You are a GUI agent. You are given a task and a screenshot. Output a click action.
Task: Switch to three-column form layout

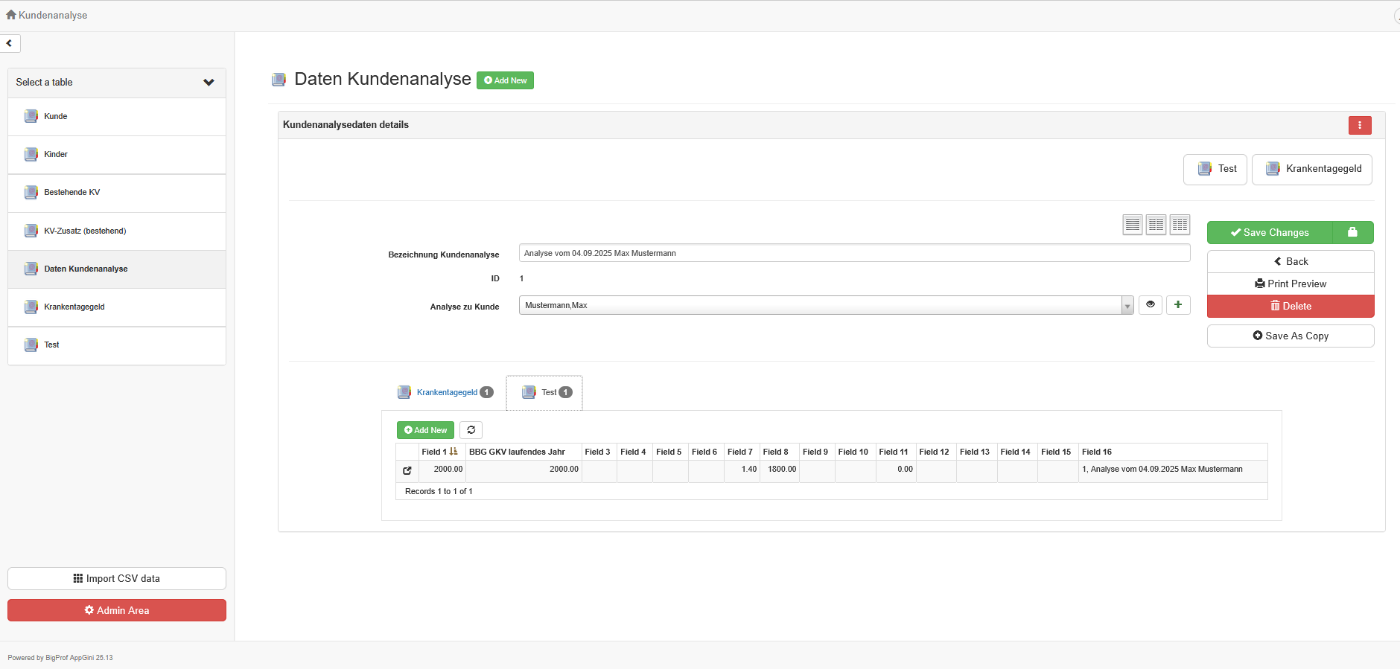[x=1180, y=225]
